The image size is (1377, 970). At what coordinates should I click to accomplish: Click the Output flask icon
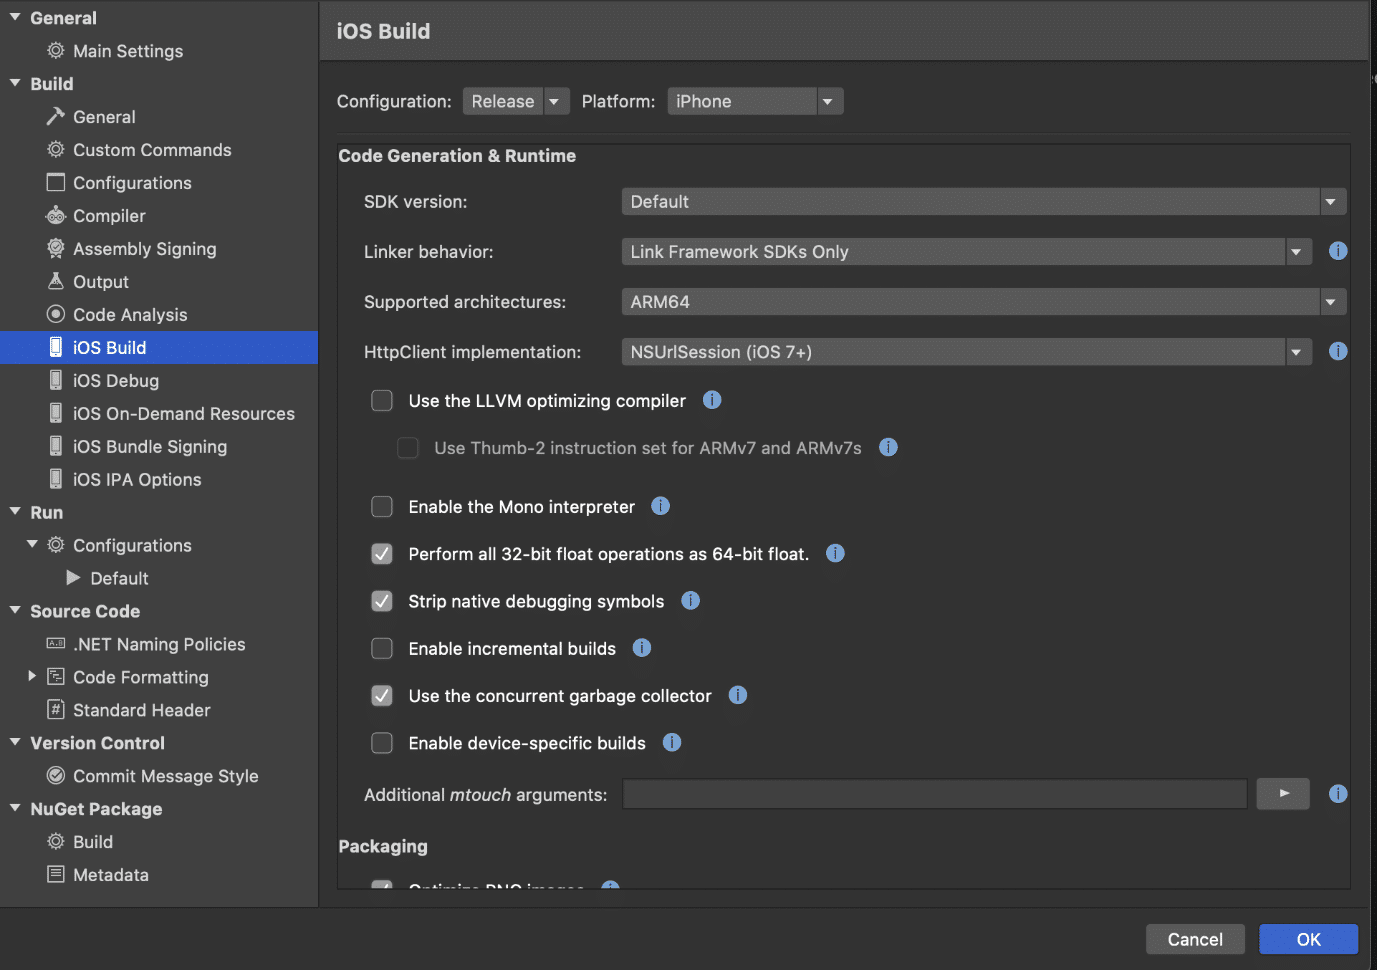tap(56, 282)
